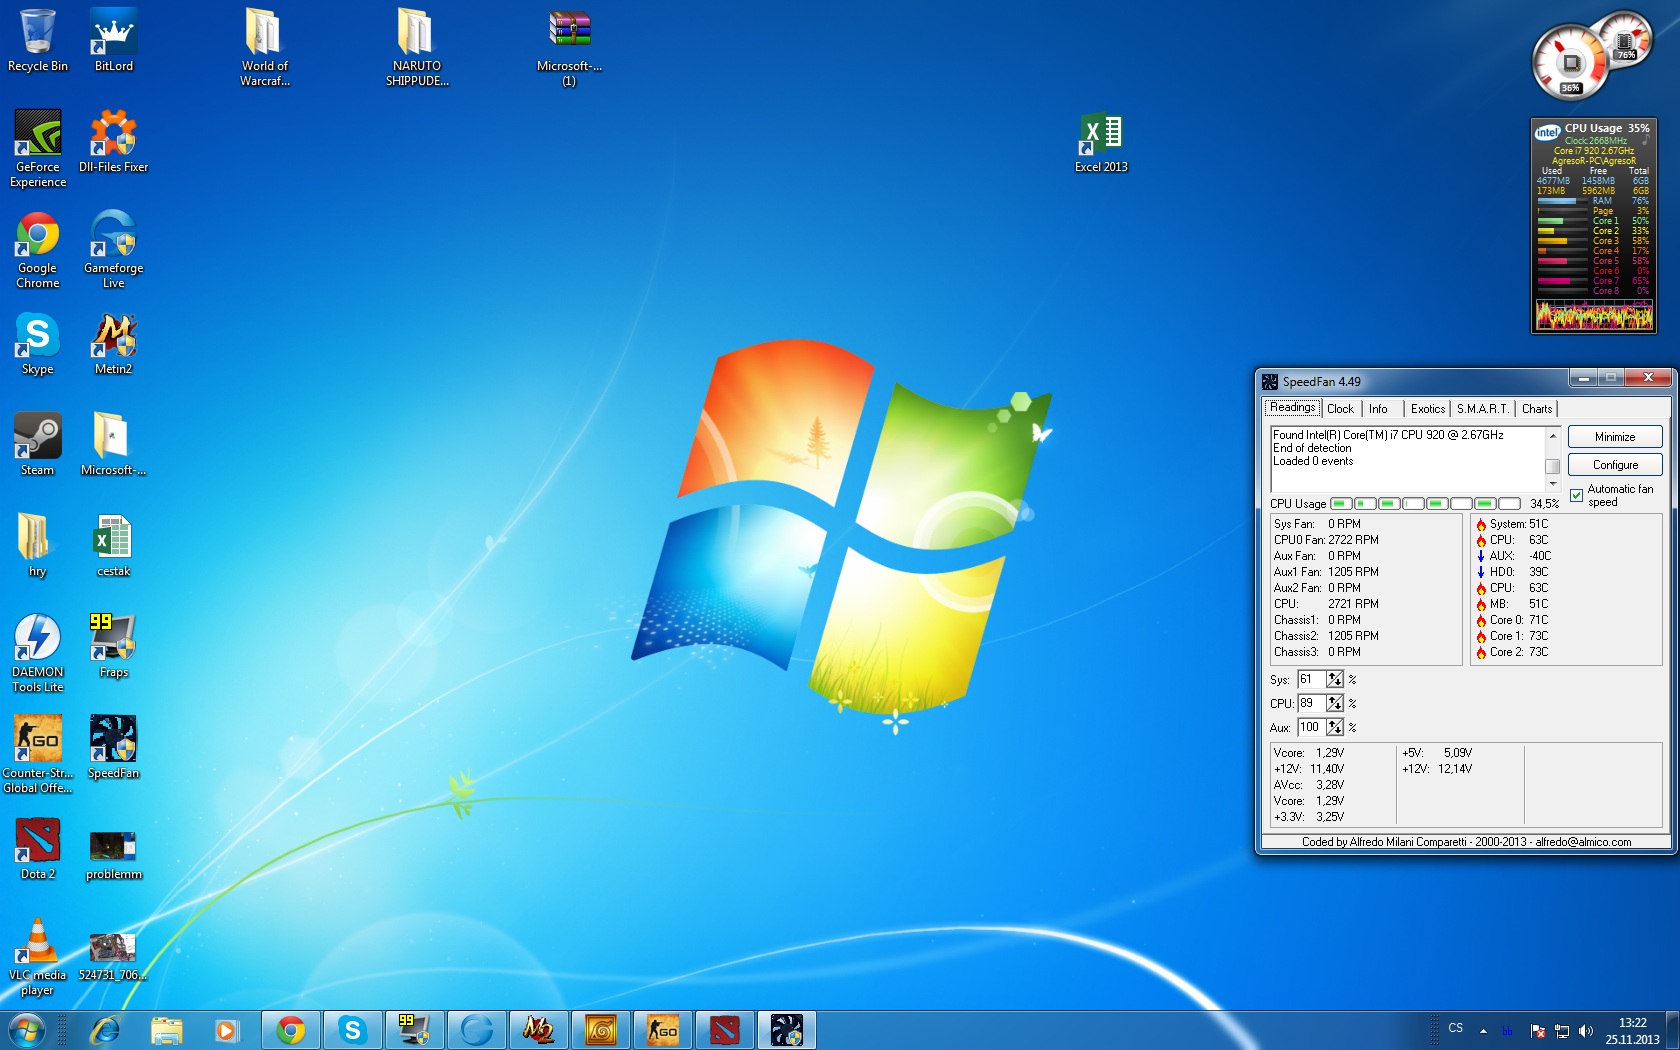Image resolution: width=1680 pixels, height=1050 pixels.
Task: Click the SpeedFan log scrollbar up arrow
Action: coord(1552,436)
